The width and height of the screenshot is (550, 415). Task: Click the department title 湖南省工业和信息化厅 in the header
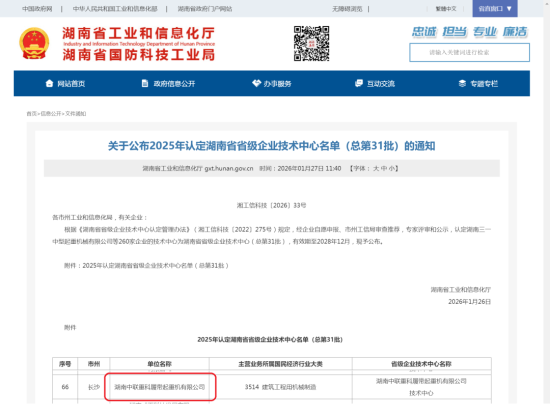(x=139, y=33)
